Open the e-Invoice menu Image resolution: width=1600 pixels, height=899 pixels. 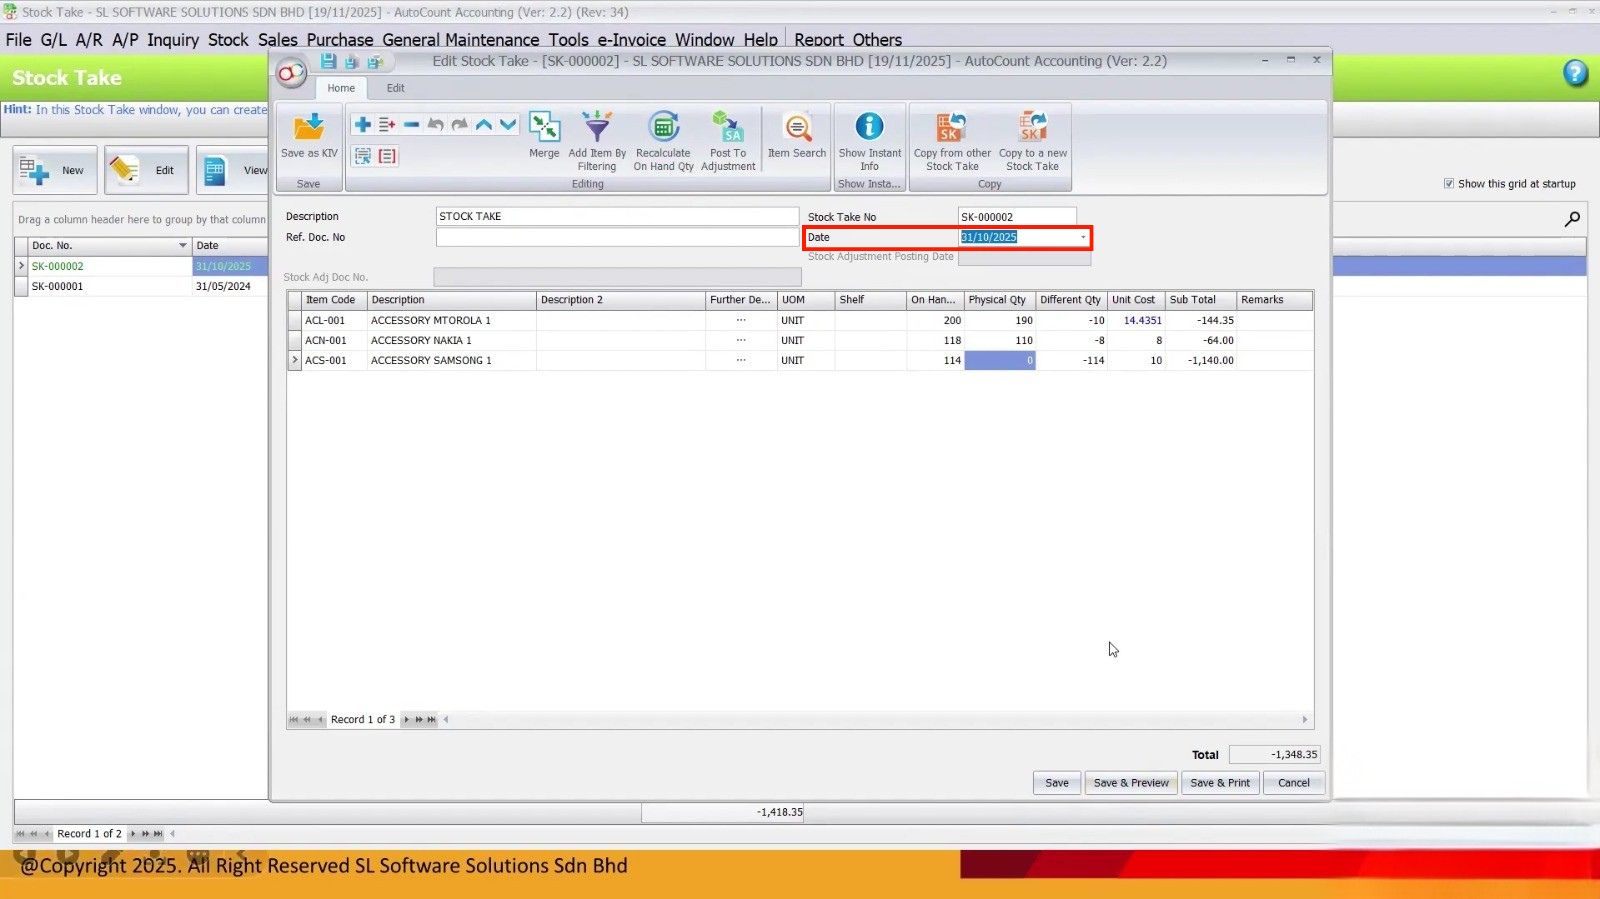coord(632,40)
